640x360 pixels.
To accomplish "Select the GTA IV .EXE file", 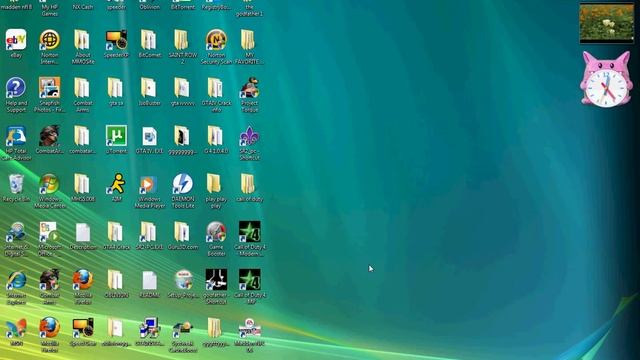I will pyautogui.click(x=149, y=136).
